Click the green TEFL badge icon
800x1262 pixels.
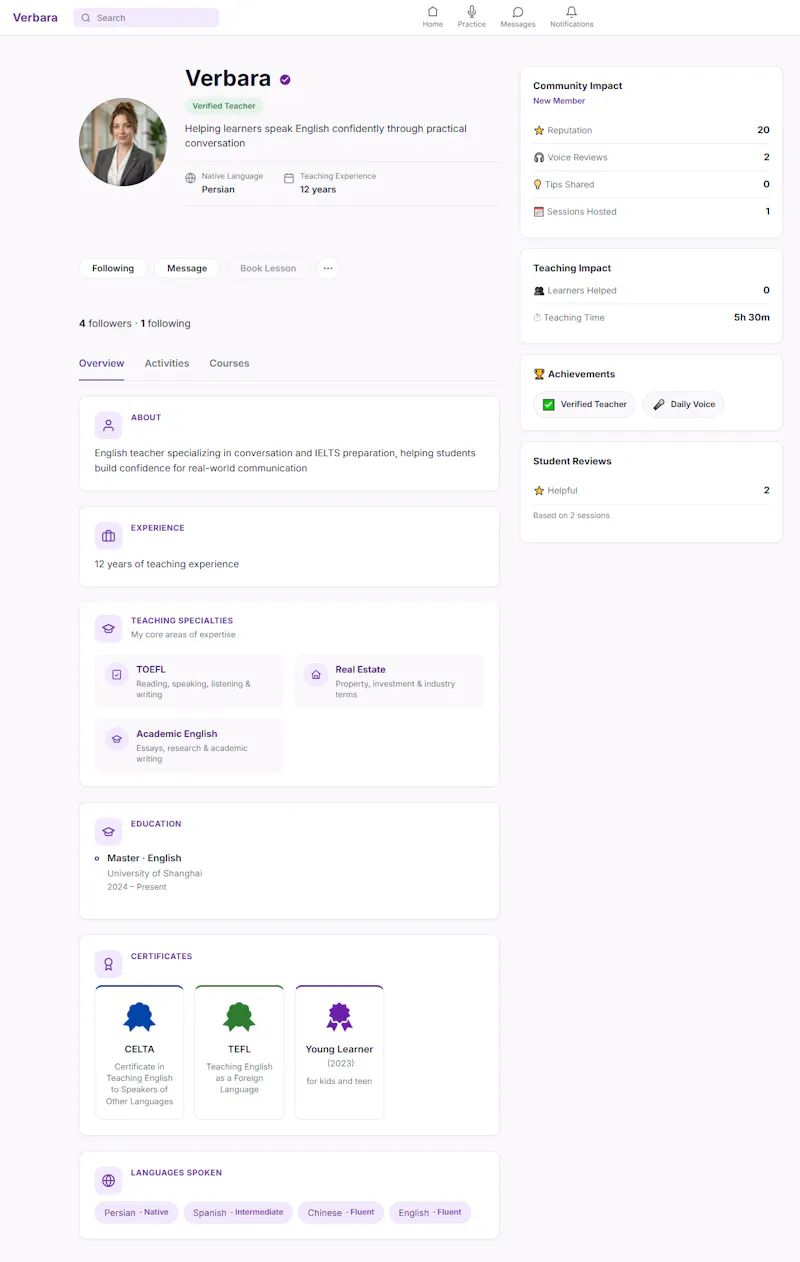point(239,1017)
